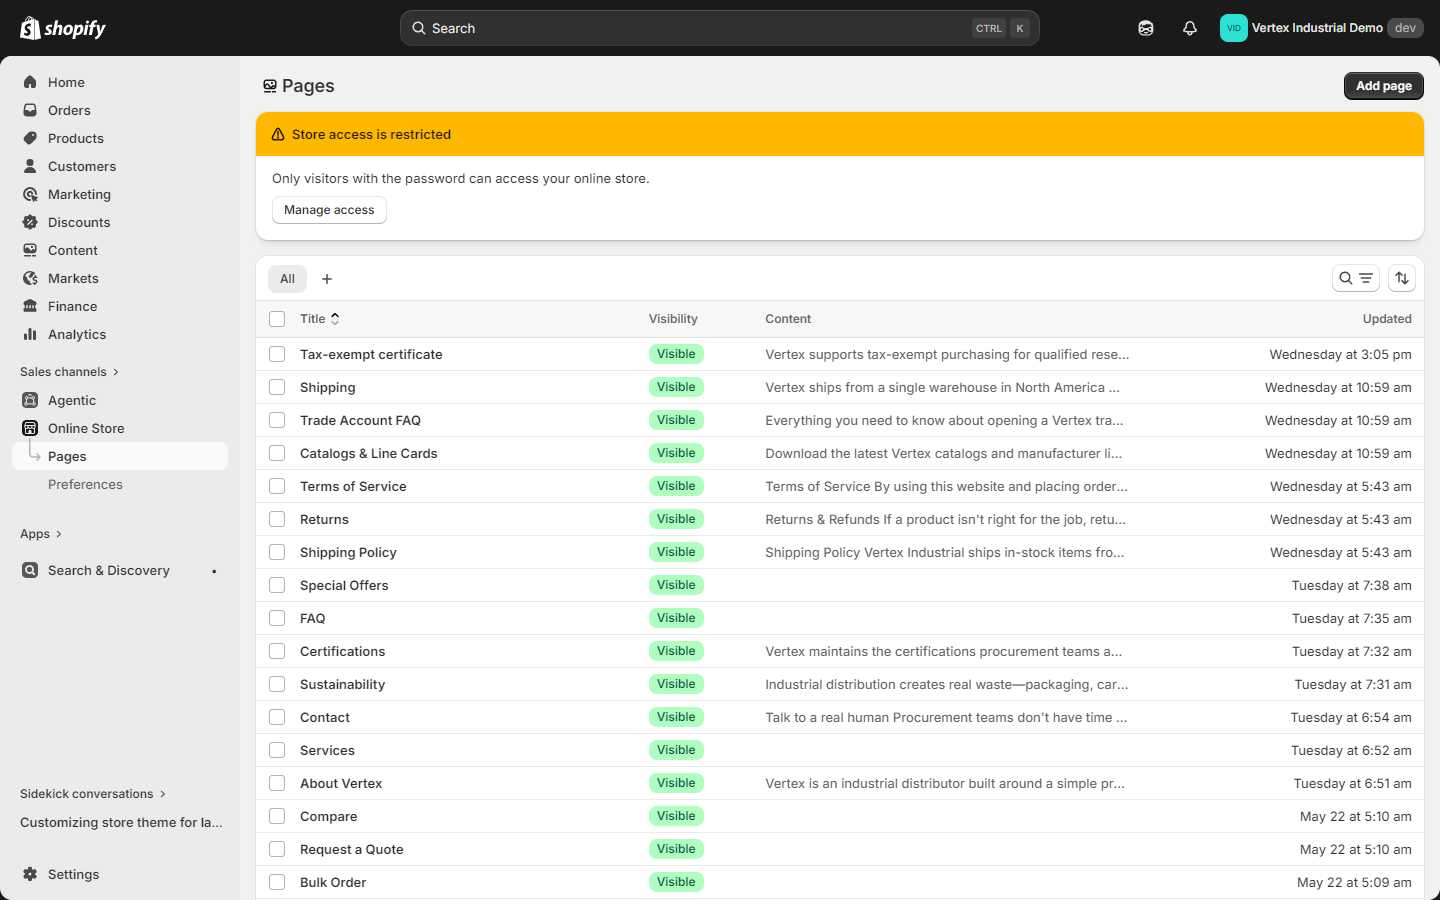Select the Catalogs & Line Cards checkbox
Viewport: 1440px width, 900px height.
(277, 453)
